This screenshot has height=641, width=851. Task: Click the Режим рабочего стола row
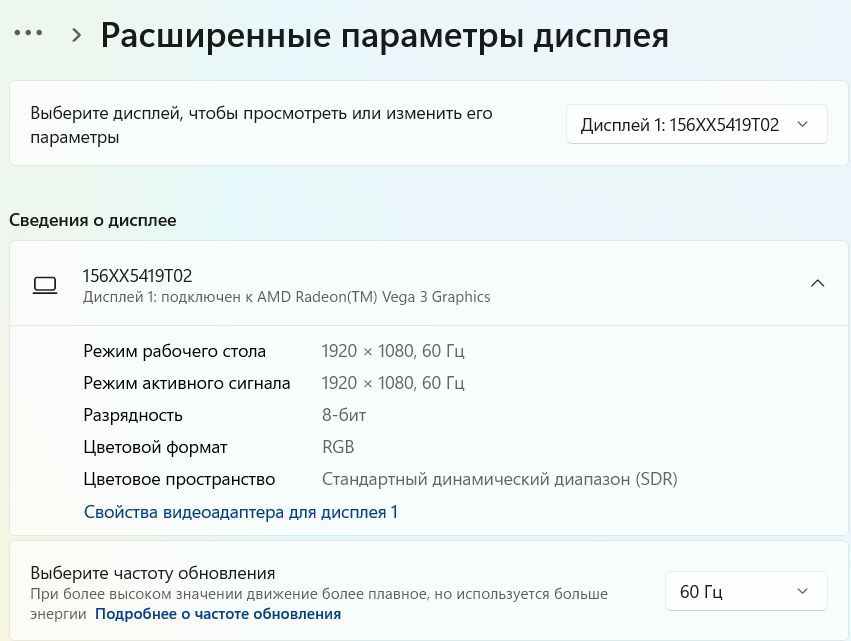tap(175, 351)
